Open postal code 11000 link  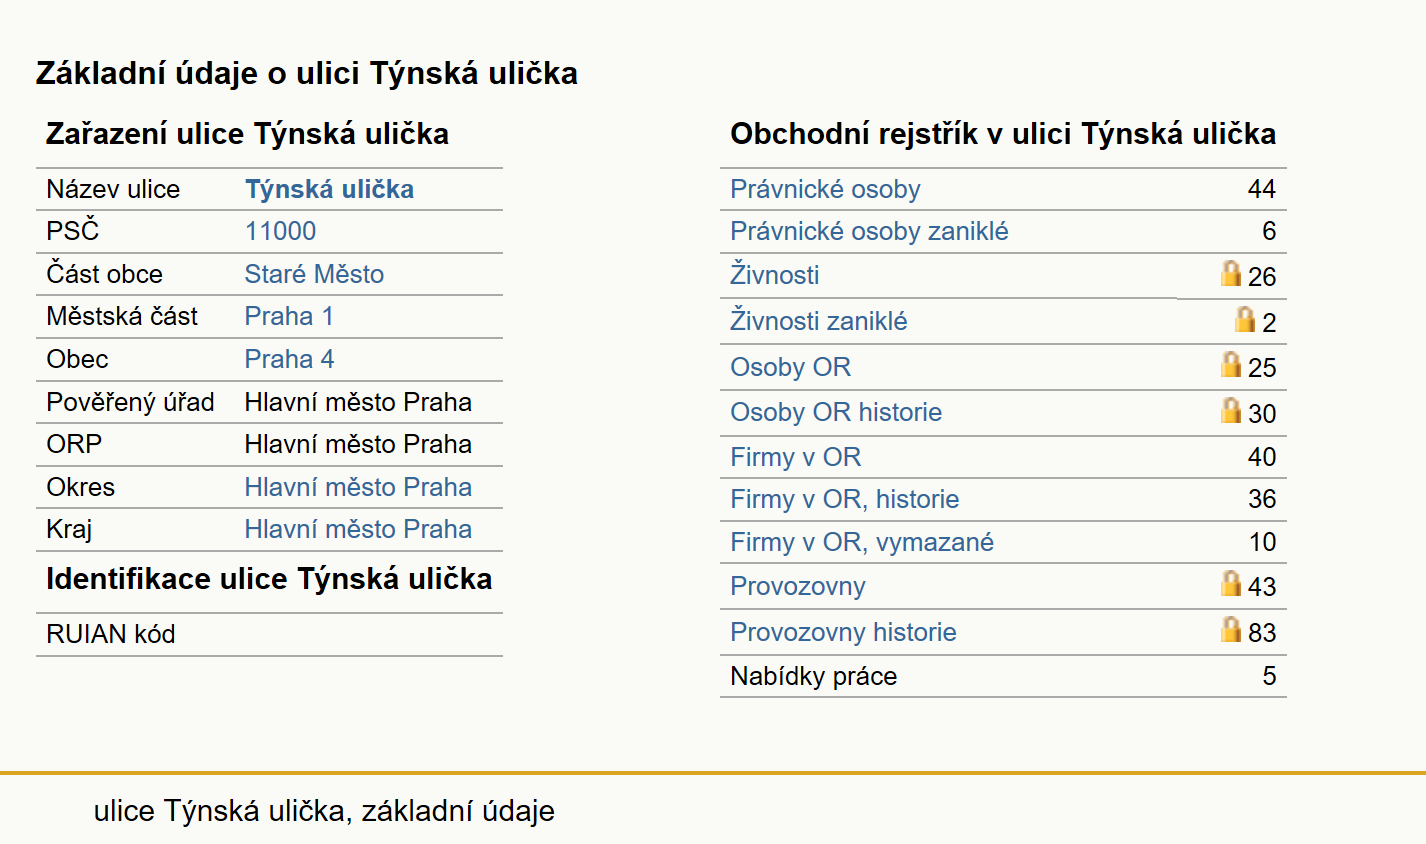(280, 231)
